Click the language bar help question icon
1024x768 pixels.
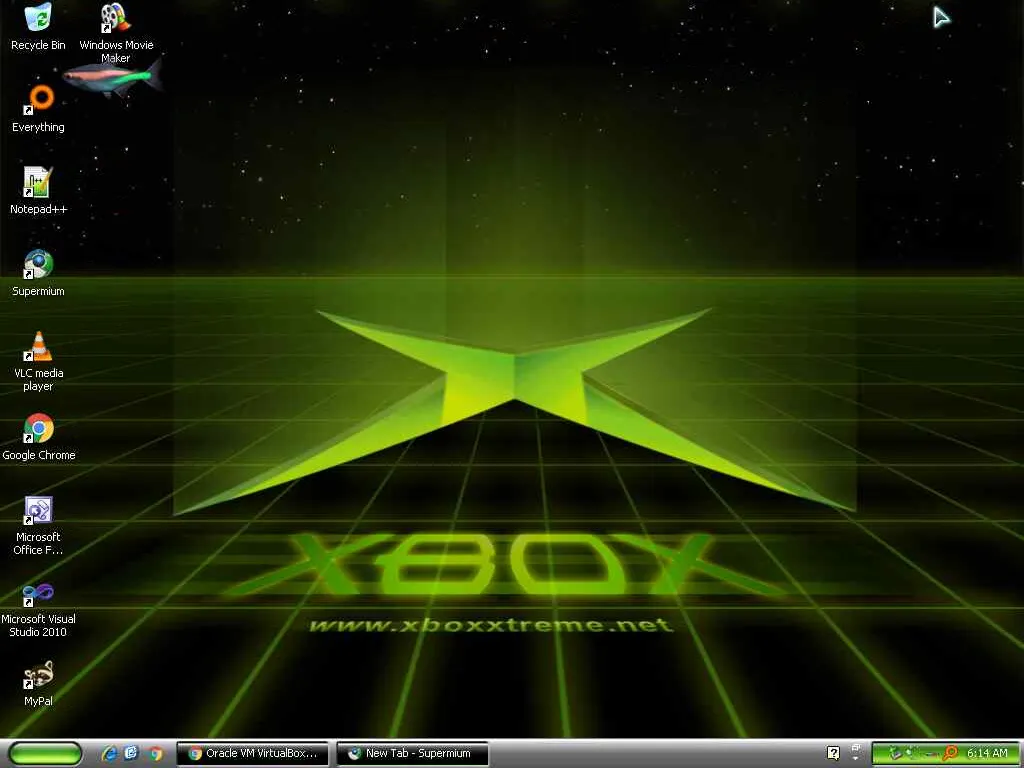click(x=833, y=753)
